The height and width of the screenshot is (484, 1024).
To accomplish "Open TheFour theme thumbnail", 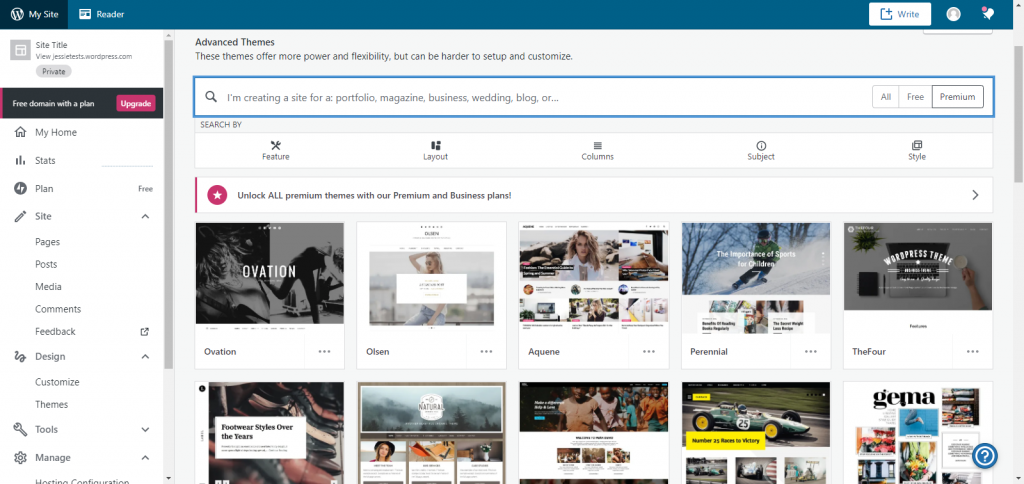I will 918,278.
